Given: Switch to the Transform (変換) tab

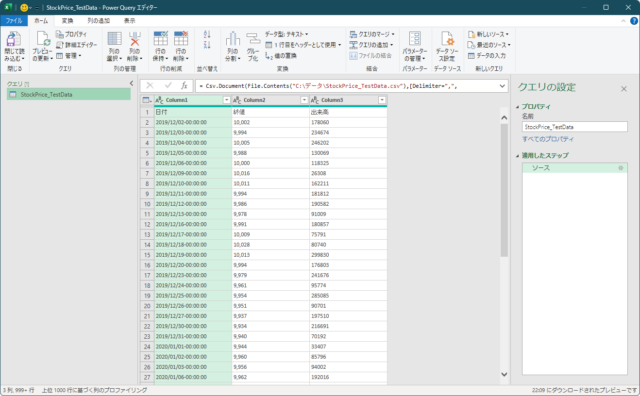Looking at the screenshot, I should tap(67, 21).
